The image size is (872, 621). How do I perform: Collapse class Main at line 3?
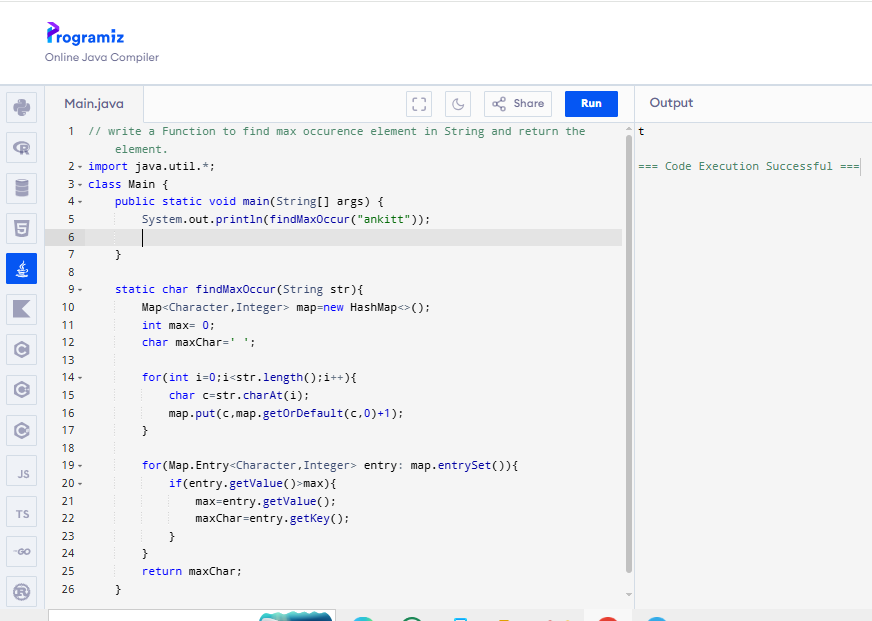[x=80, y=185]
